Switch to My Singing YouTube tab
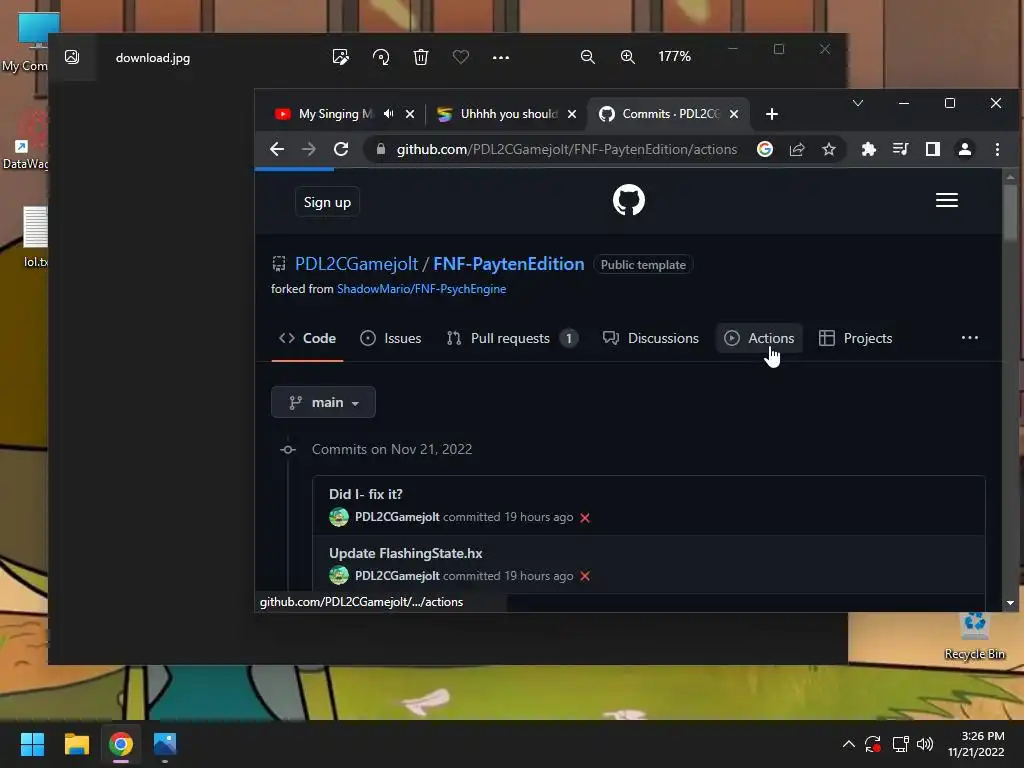The height and width of the screenshot is (768, 1024). 335,114
